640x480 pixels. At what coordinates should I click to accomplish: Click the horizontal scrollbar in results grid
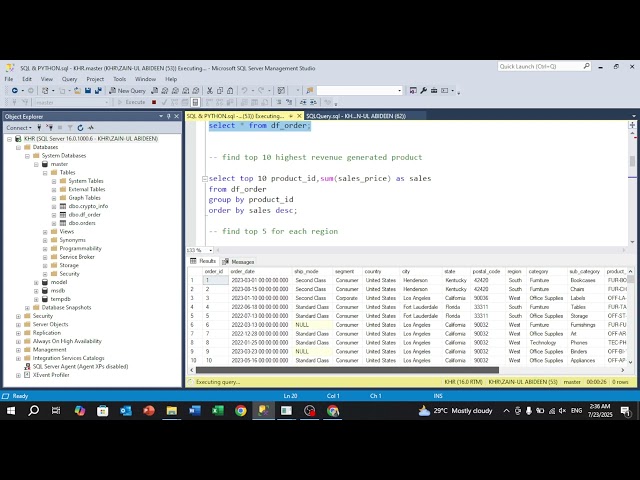[347, 370]
